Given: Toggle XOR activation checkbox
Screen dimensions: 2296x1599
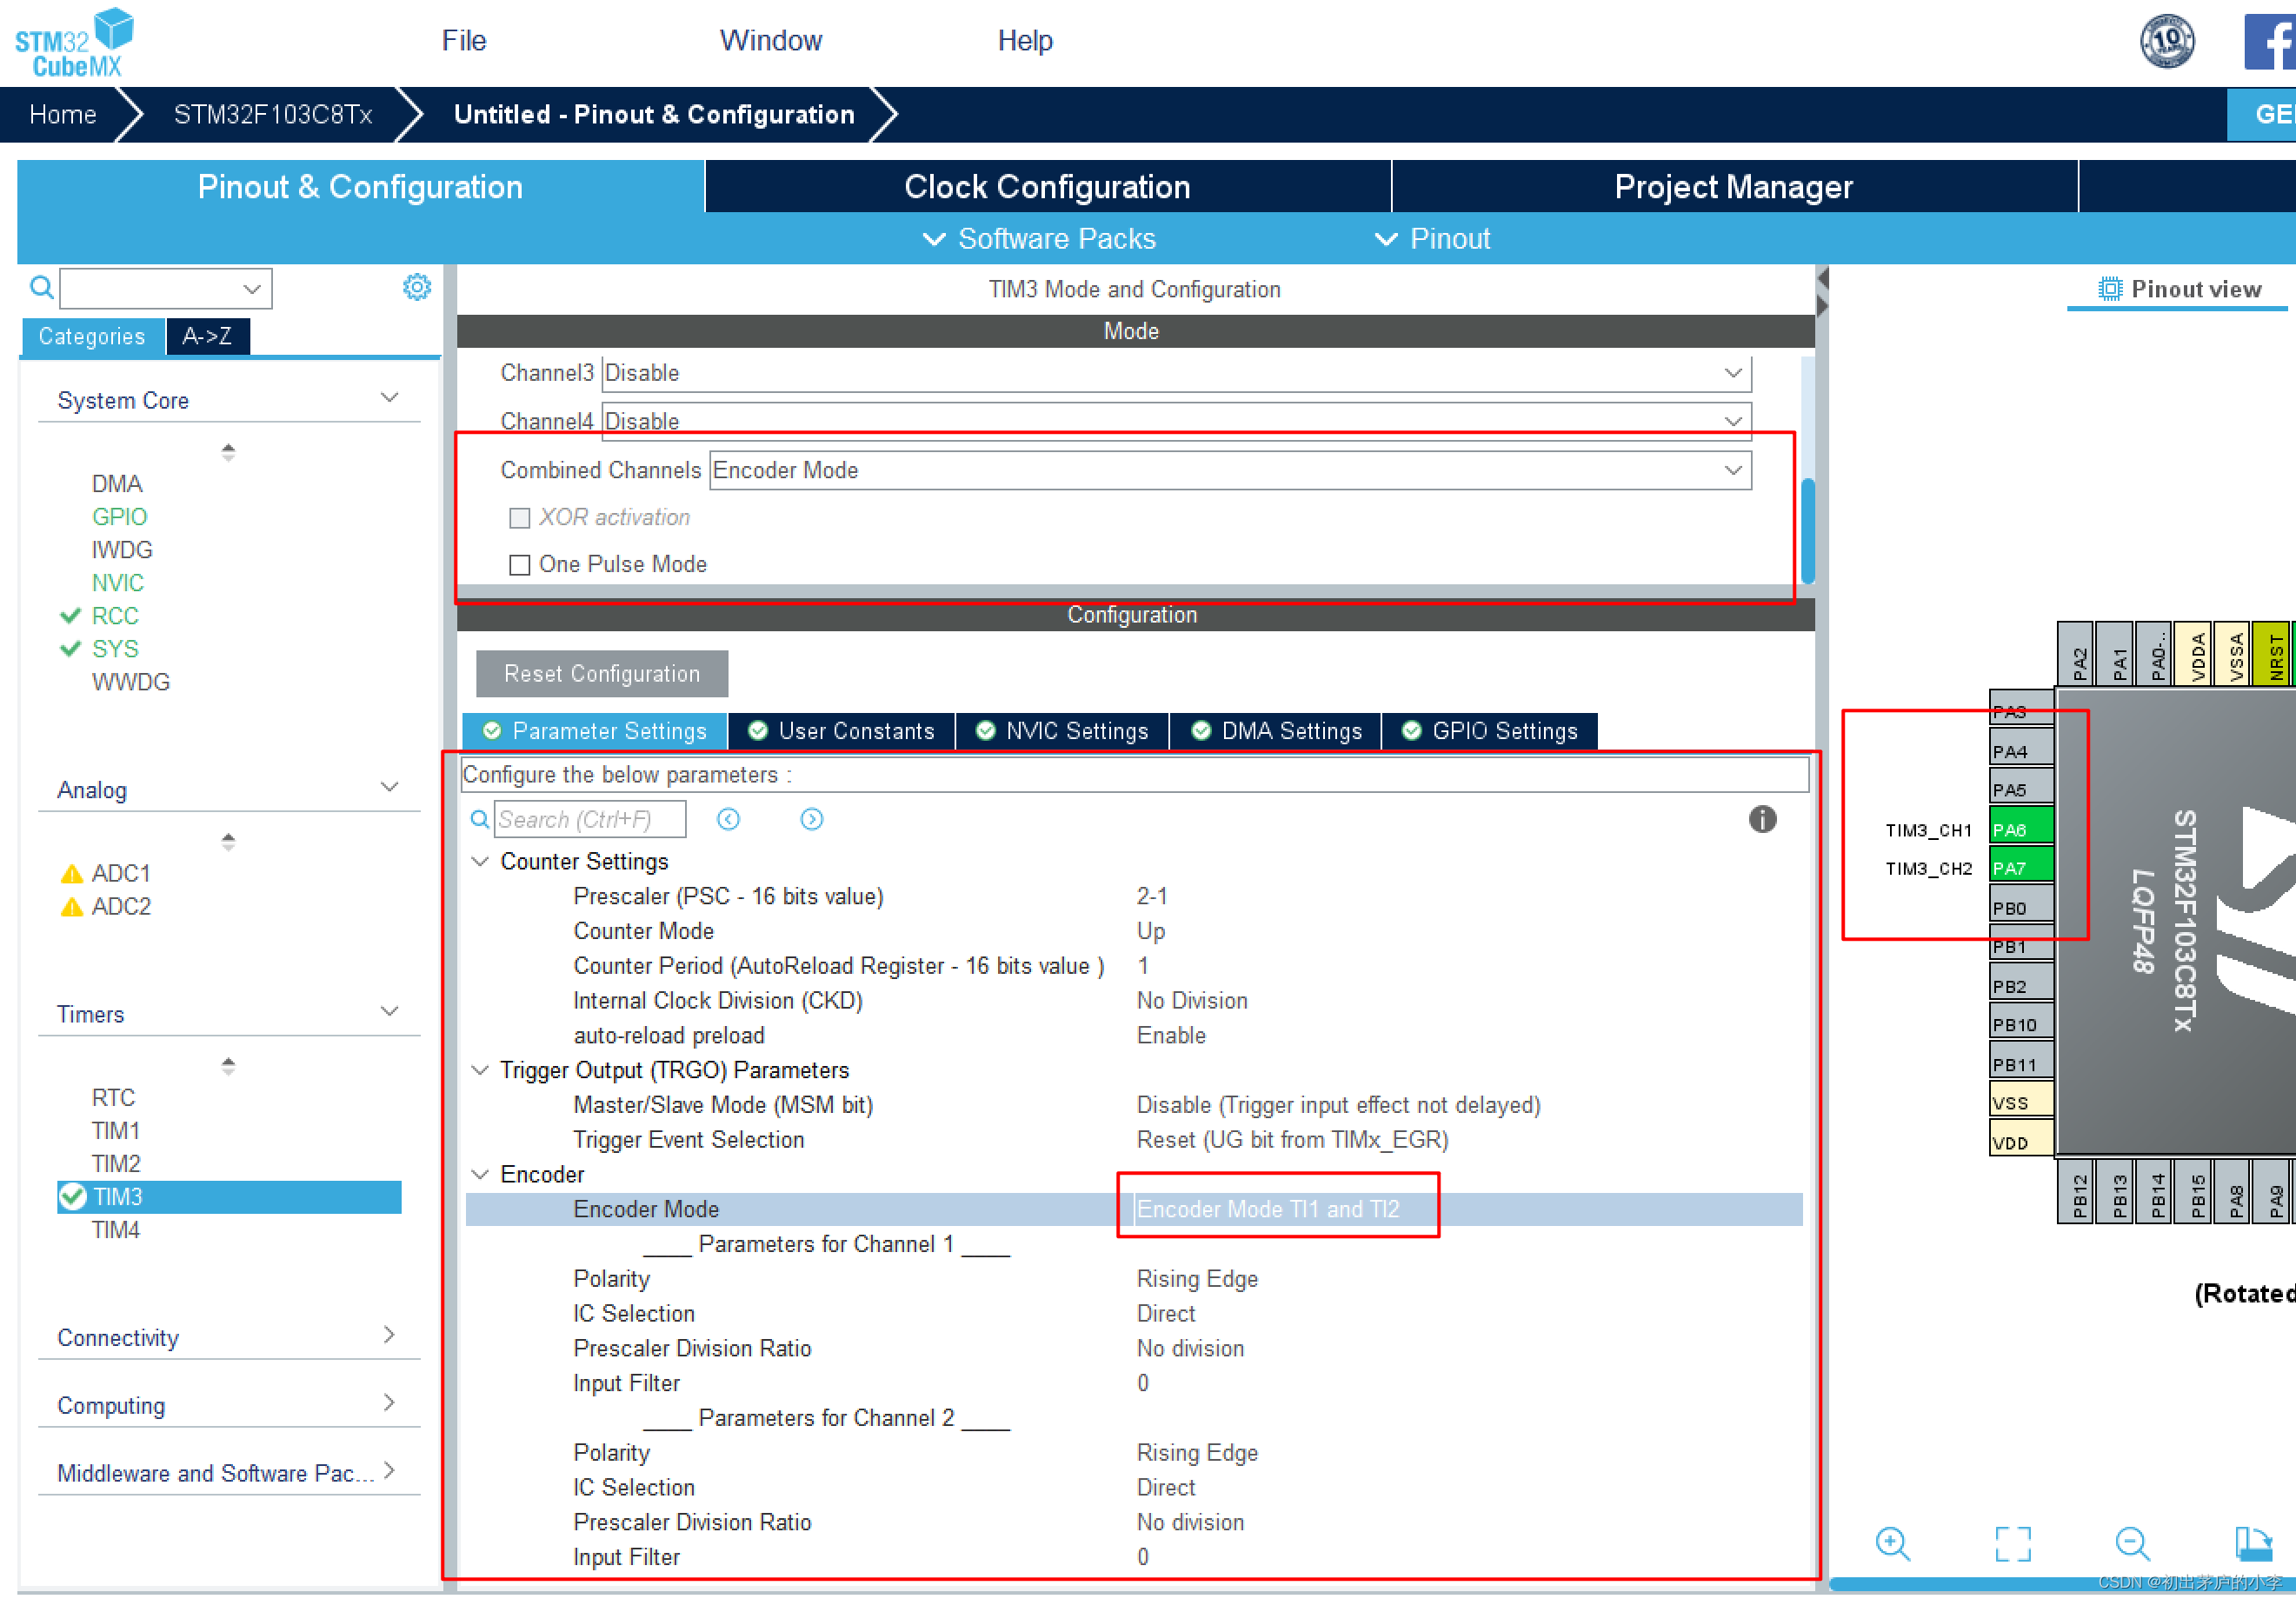Looking at the screenshot, I should click(x=519, y=518).
